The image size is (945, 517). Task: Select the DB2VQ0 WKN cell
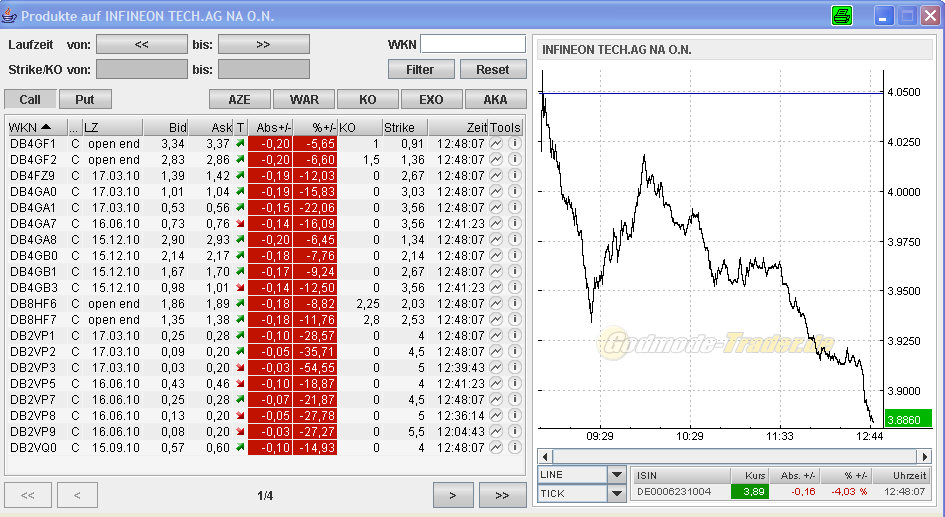click(x=34, y=447)
